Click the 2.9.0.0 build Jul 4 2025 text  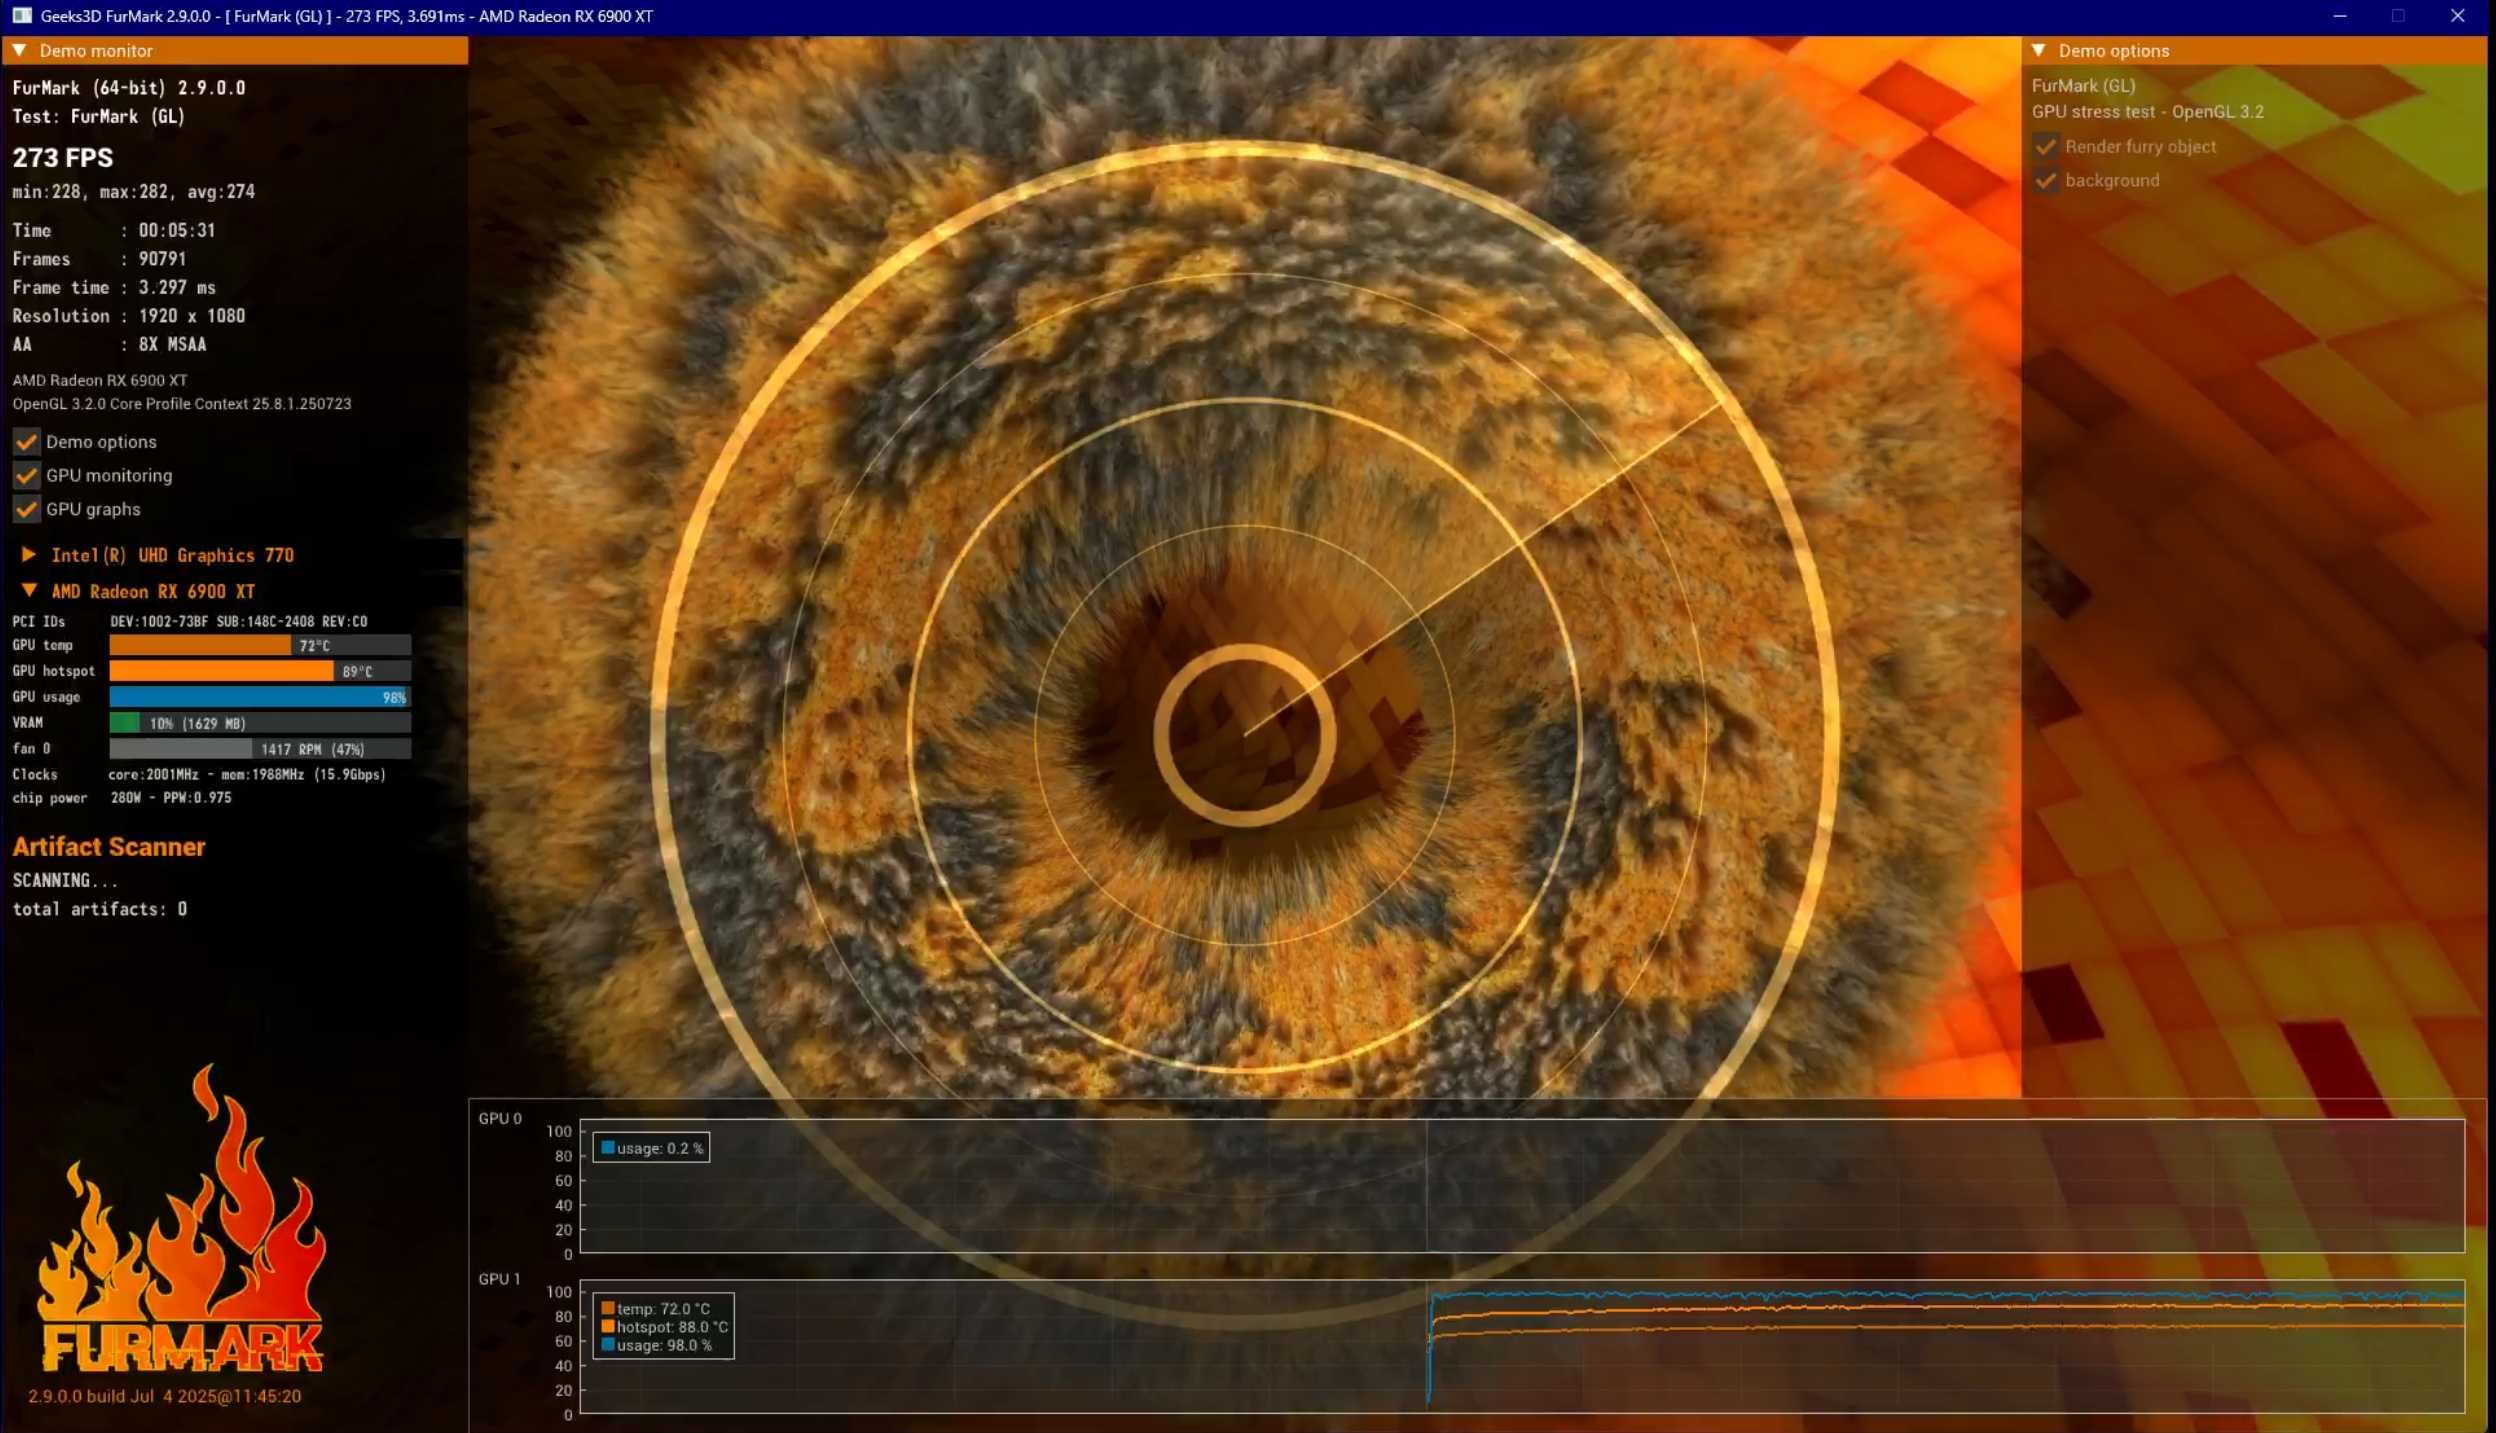coord(164,1395)
